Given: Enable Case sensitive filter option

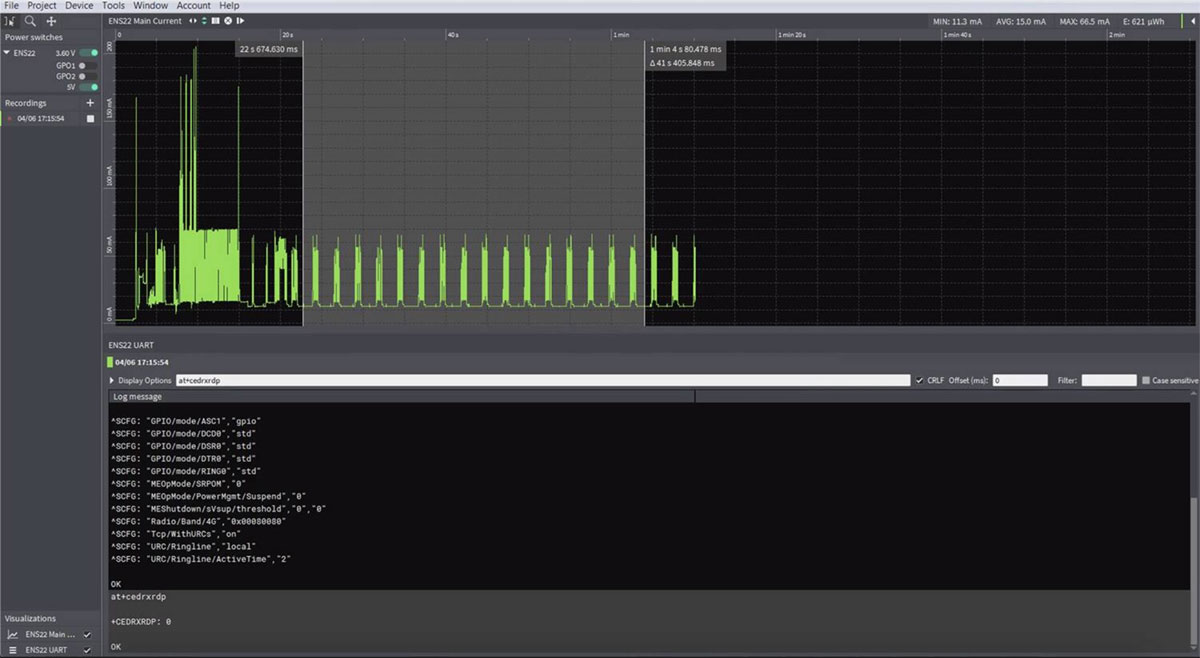Looking at the screenshot, I should 1146,381.
